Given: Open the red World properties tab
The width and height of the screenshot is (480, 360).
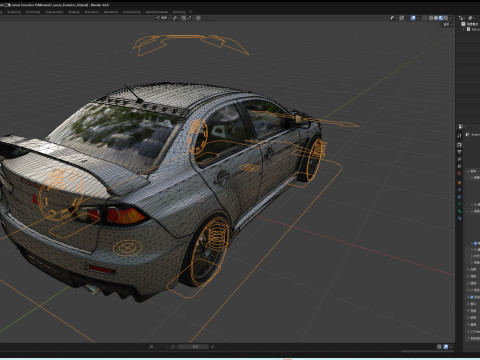Looking at the screenshot, I should click(459, 173).
